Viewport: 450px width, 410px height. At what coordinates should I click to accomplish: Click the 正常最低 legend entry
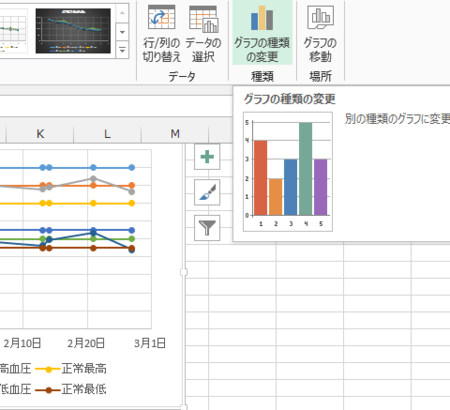point(71,389)
